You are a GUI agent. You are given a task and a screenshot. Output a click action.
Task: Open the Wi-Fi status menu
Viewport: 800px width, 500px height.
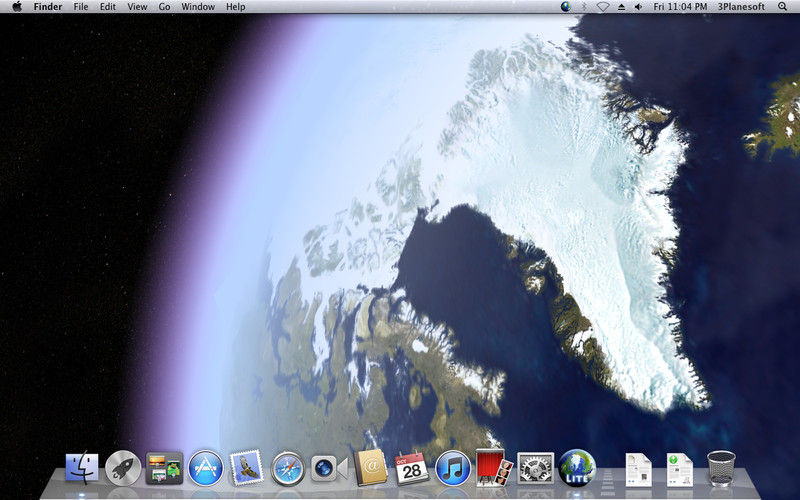click(x=603, y=7)
